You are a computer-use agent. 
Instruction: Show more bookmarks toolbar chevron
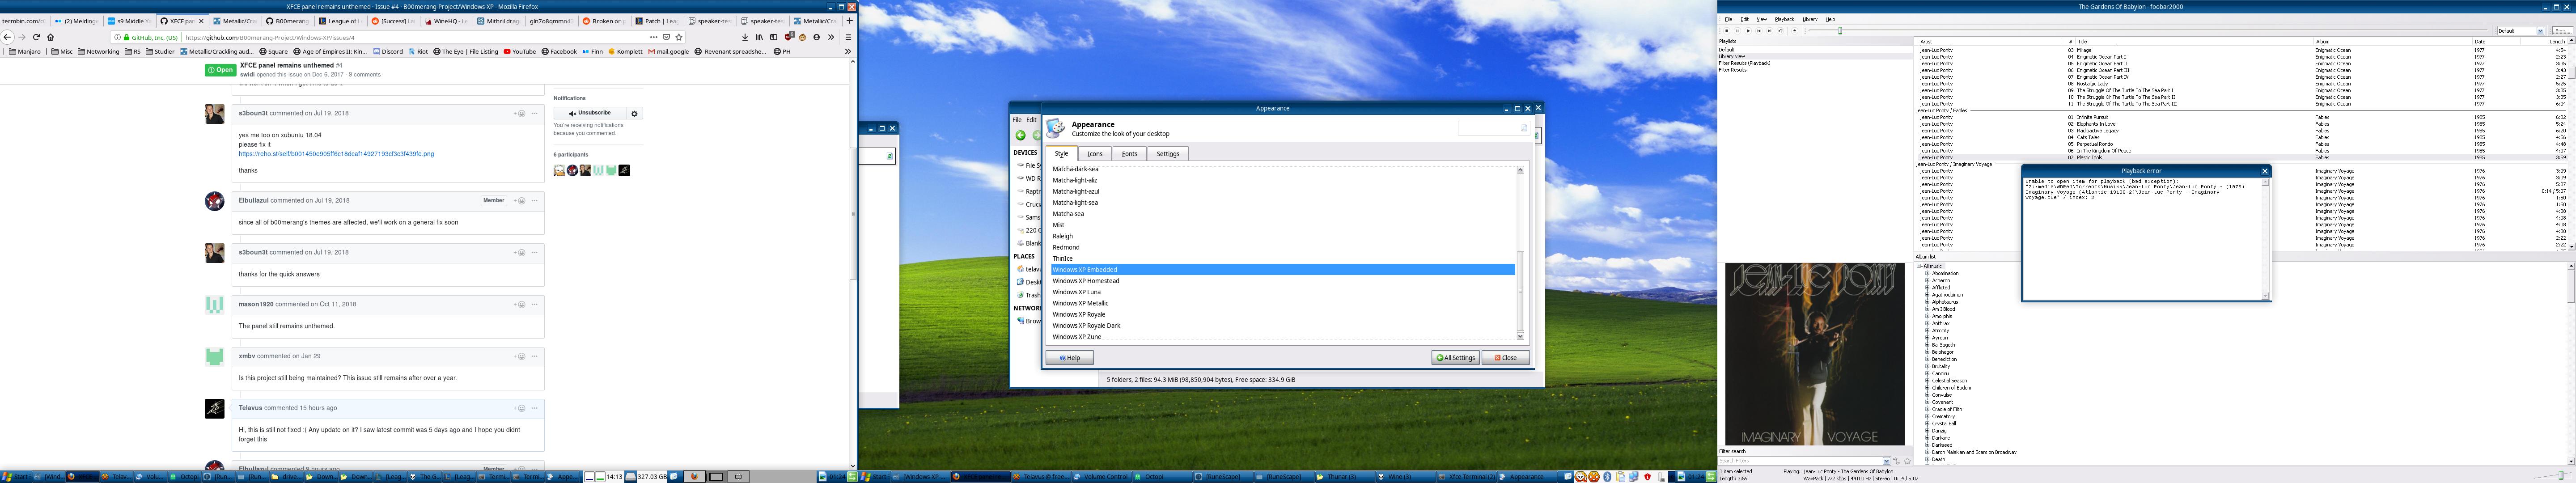point(847,51)
